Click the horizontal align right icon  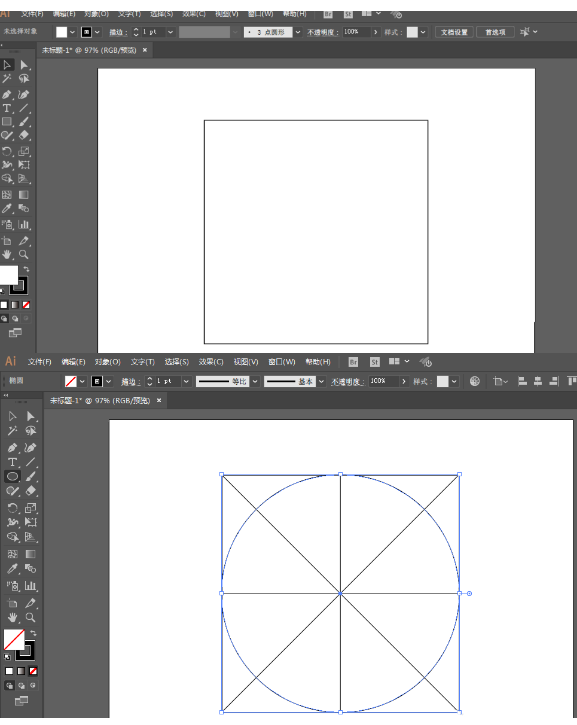(x=553, y=381)
